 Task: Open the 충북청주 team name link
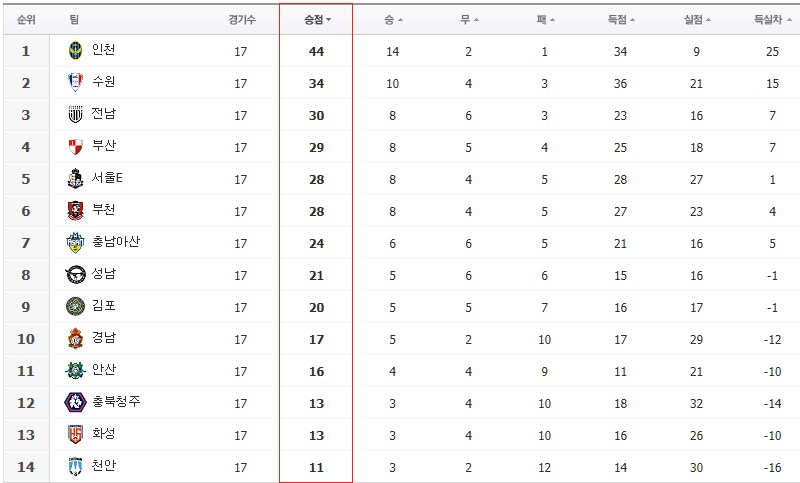click(116, 401)
